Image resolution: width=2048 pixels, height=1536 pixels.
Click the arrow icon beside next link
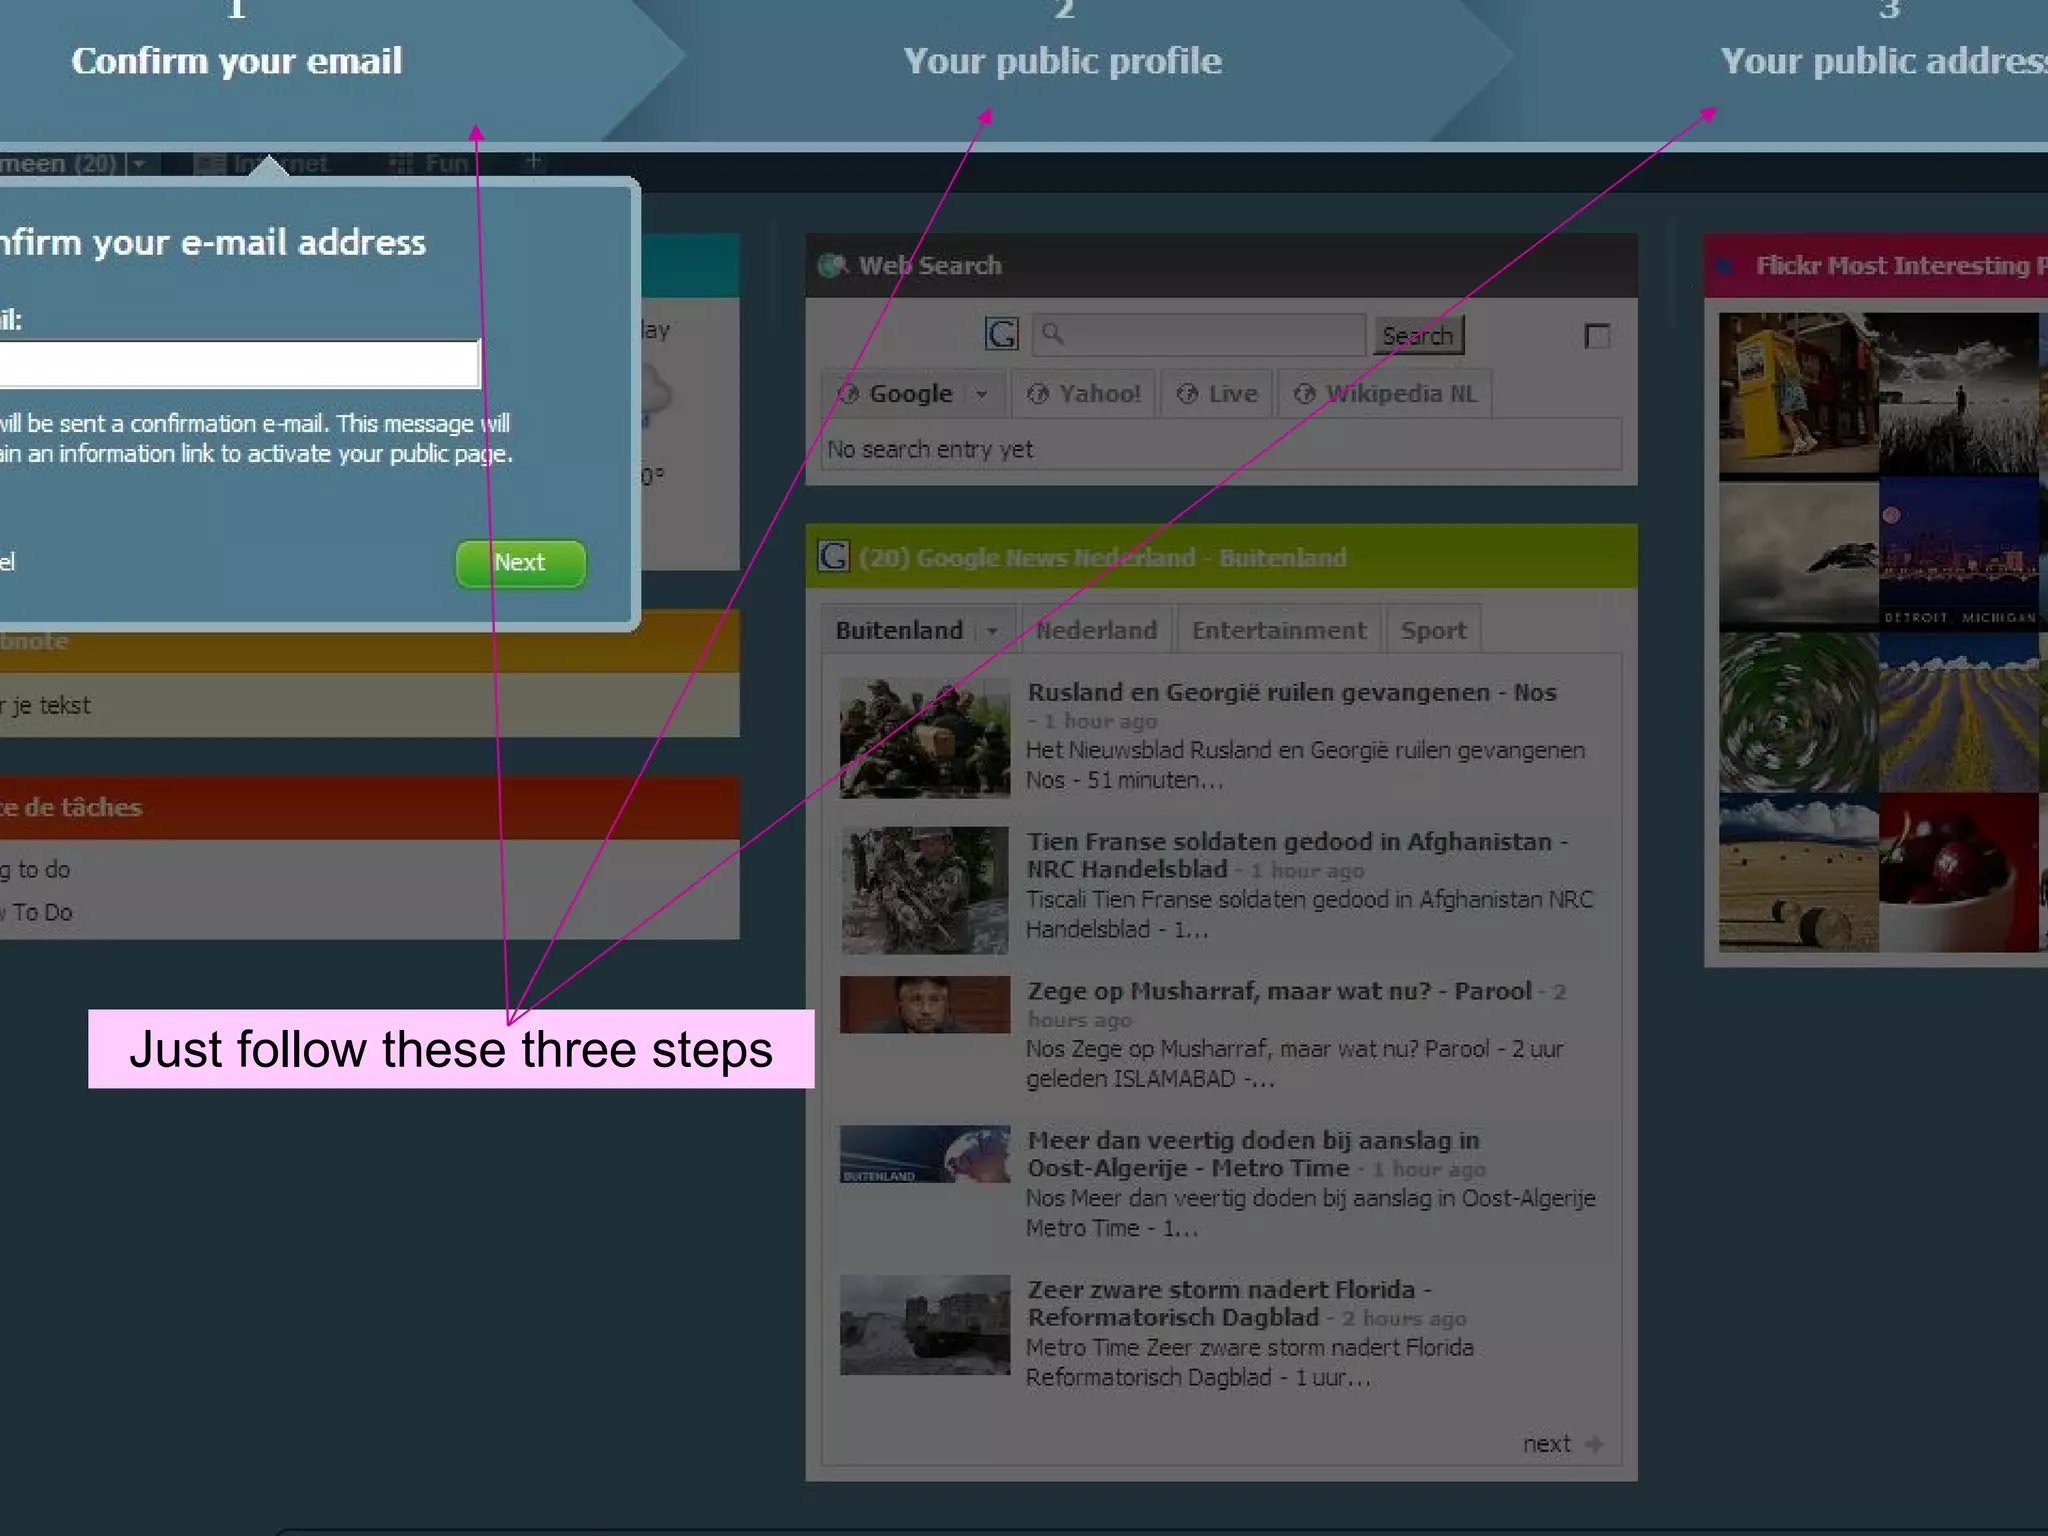1595,1444
